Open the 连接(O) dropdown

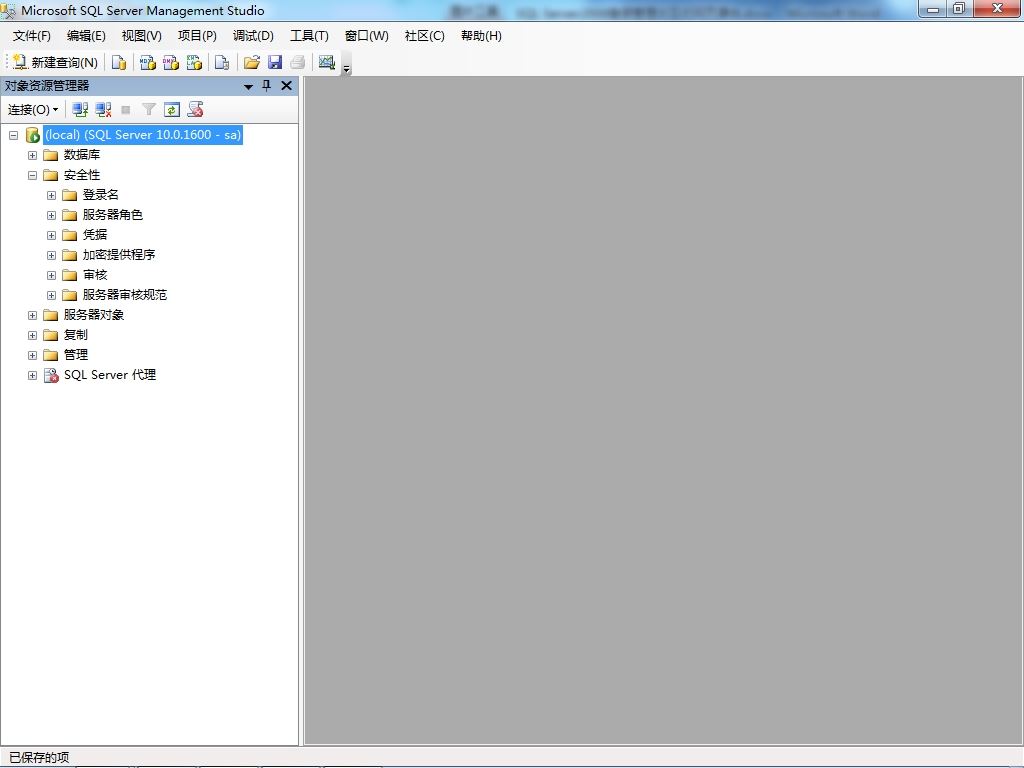33,110
